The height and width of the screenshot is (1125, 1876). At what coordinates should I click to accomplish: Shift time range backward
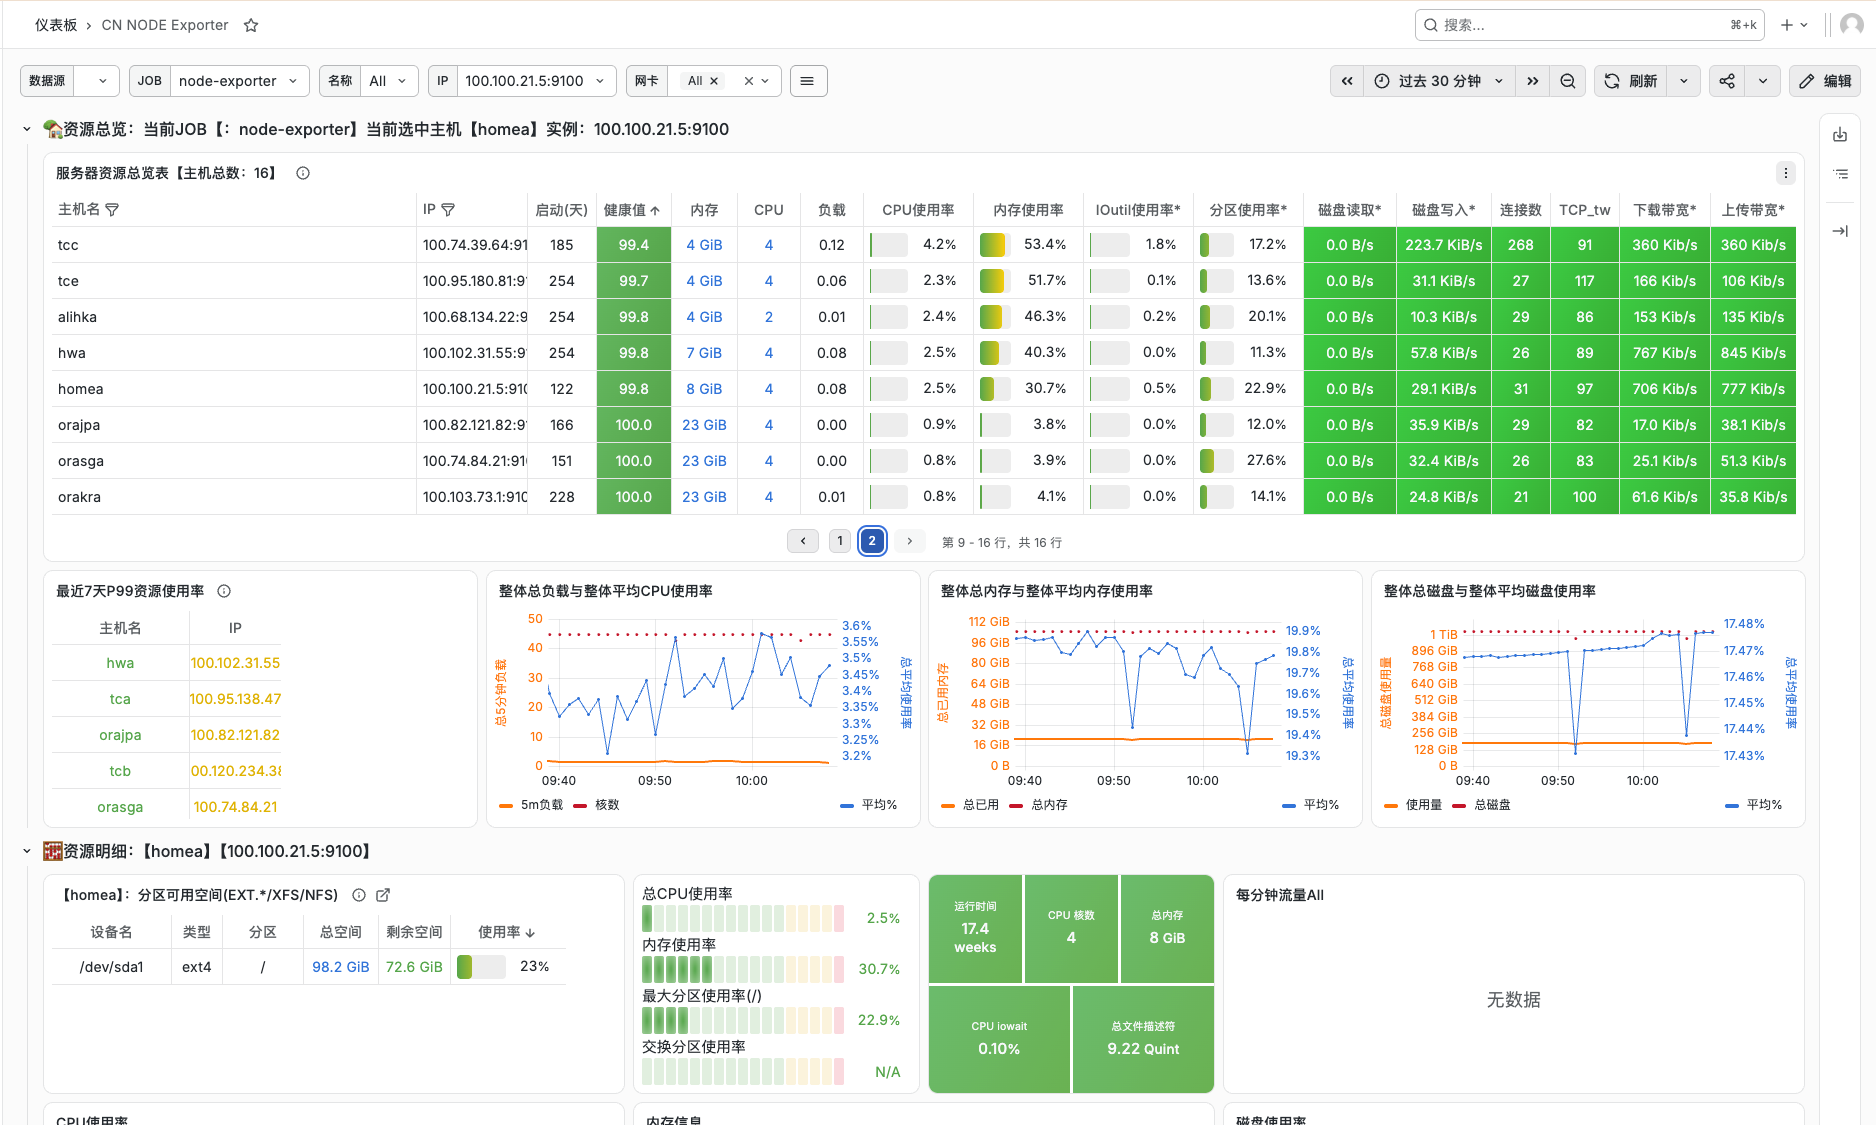pos(1347,81)
